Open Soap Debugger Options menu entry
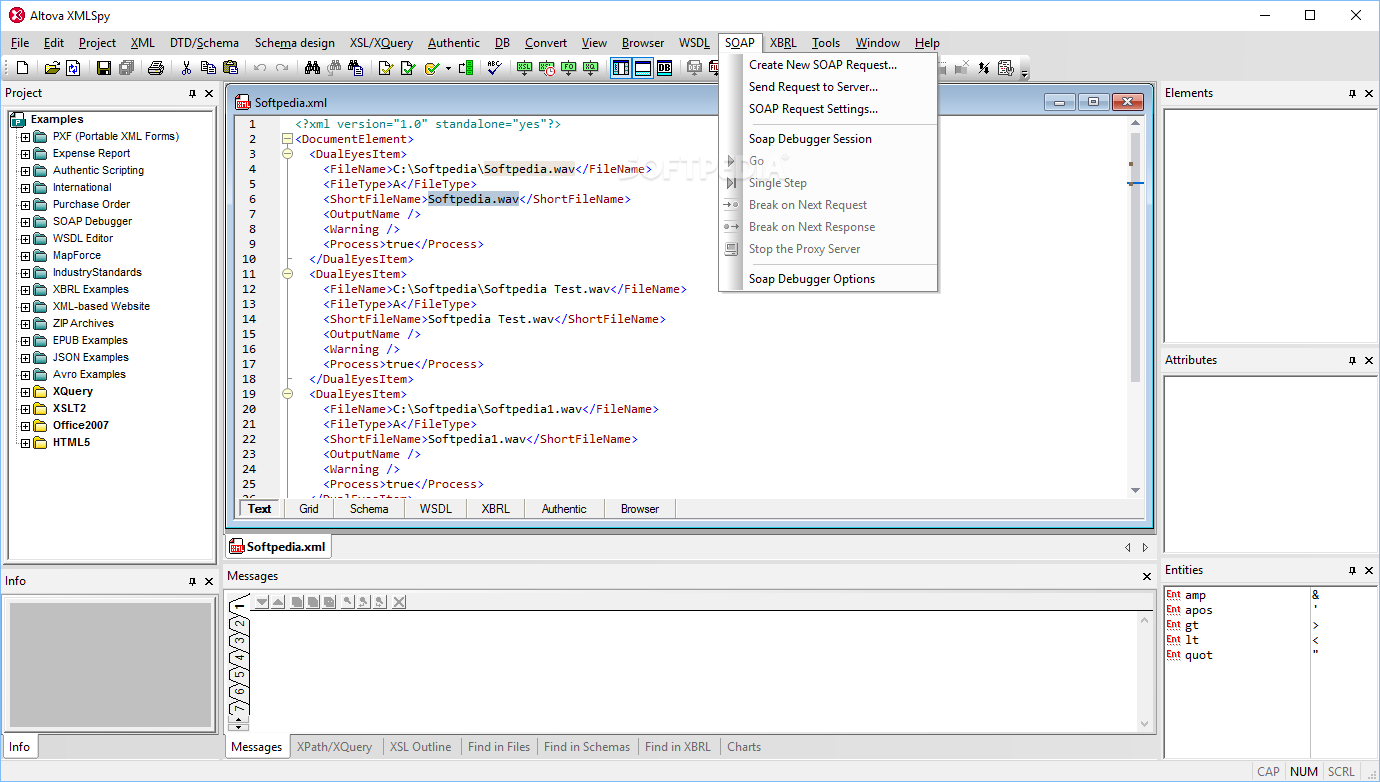The image size is (1380, 782). click(x=828, y=279)
